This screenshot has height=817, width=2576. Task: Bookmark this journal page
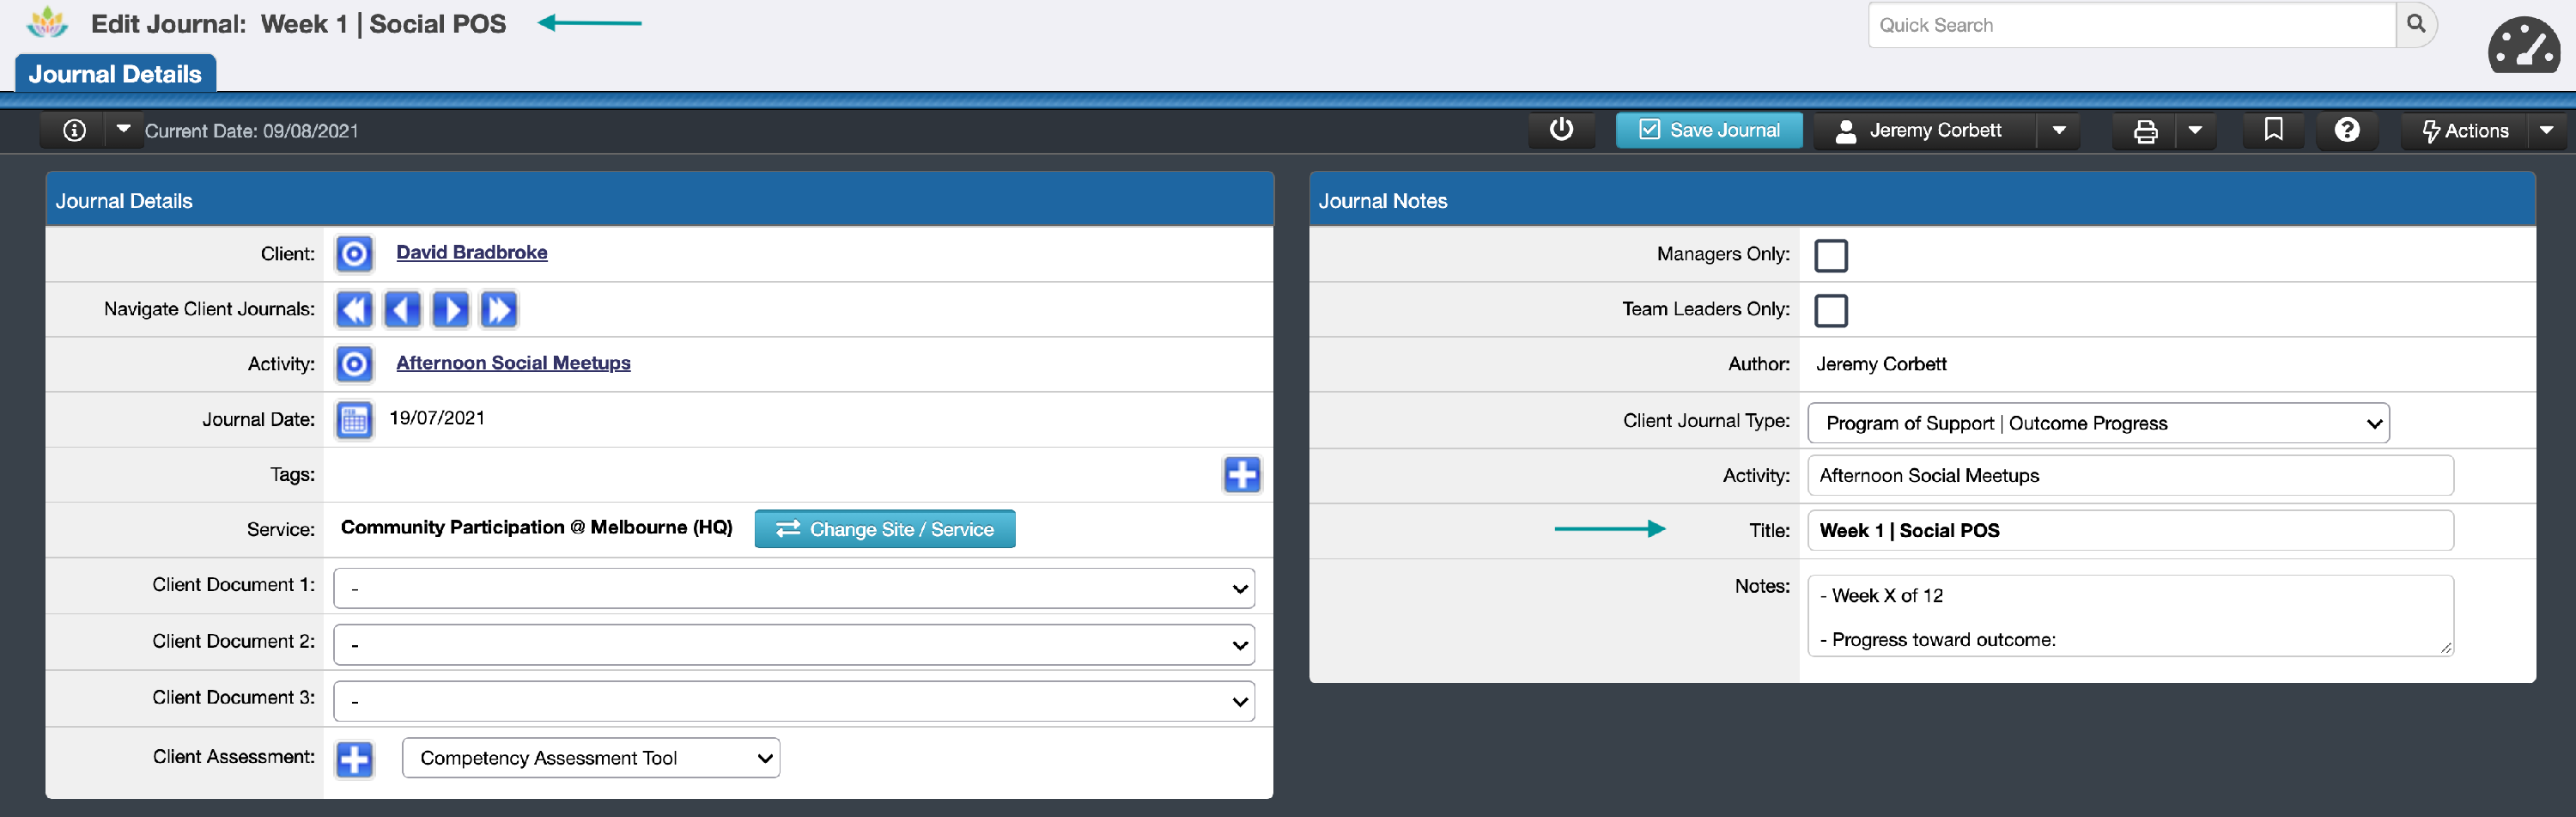(x=2273, y=130)
